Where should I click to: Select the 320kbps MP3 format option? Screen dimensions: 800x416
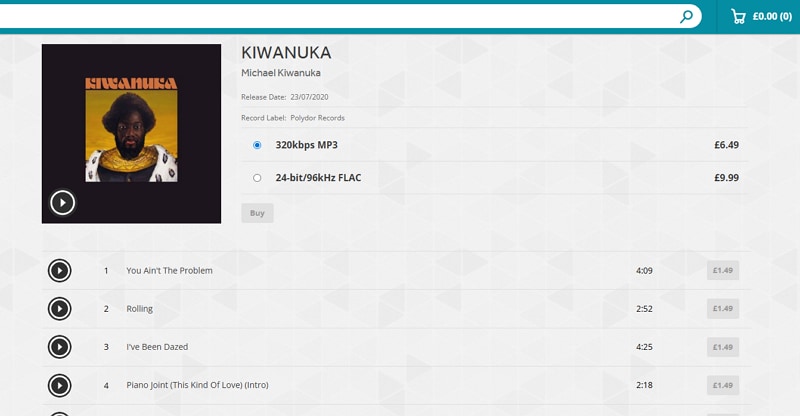pos(257,145)
